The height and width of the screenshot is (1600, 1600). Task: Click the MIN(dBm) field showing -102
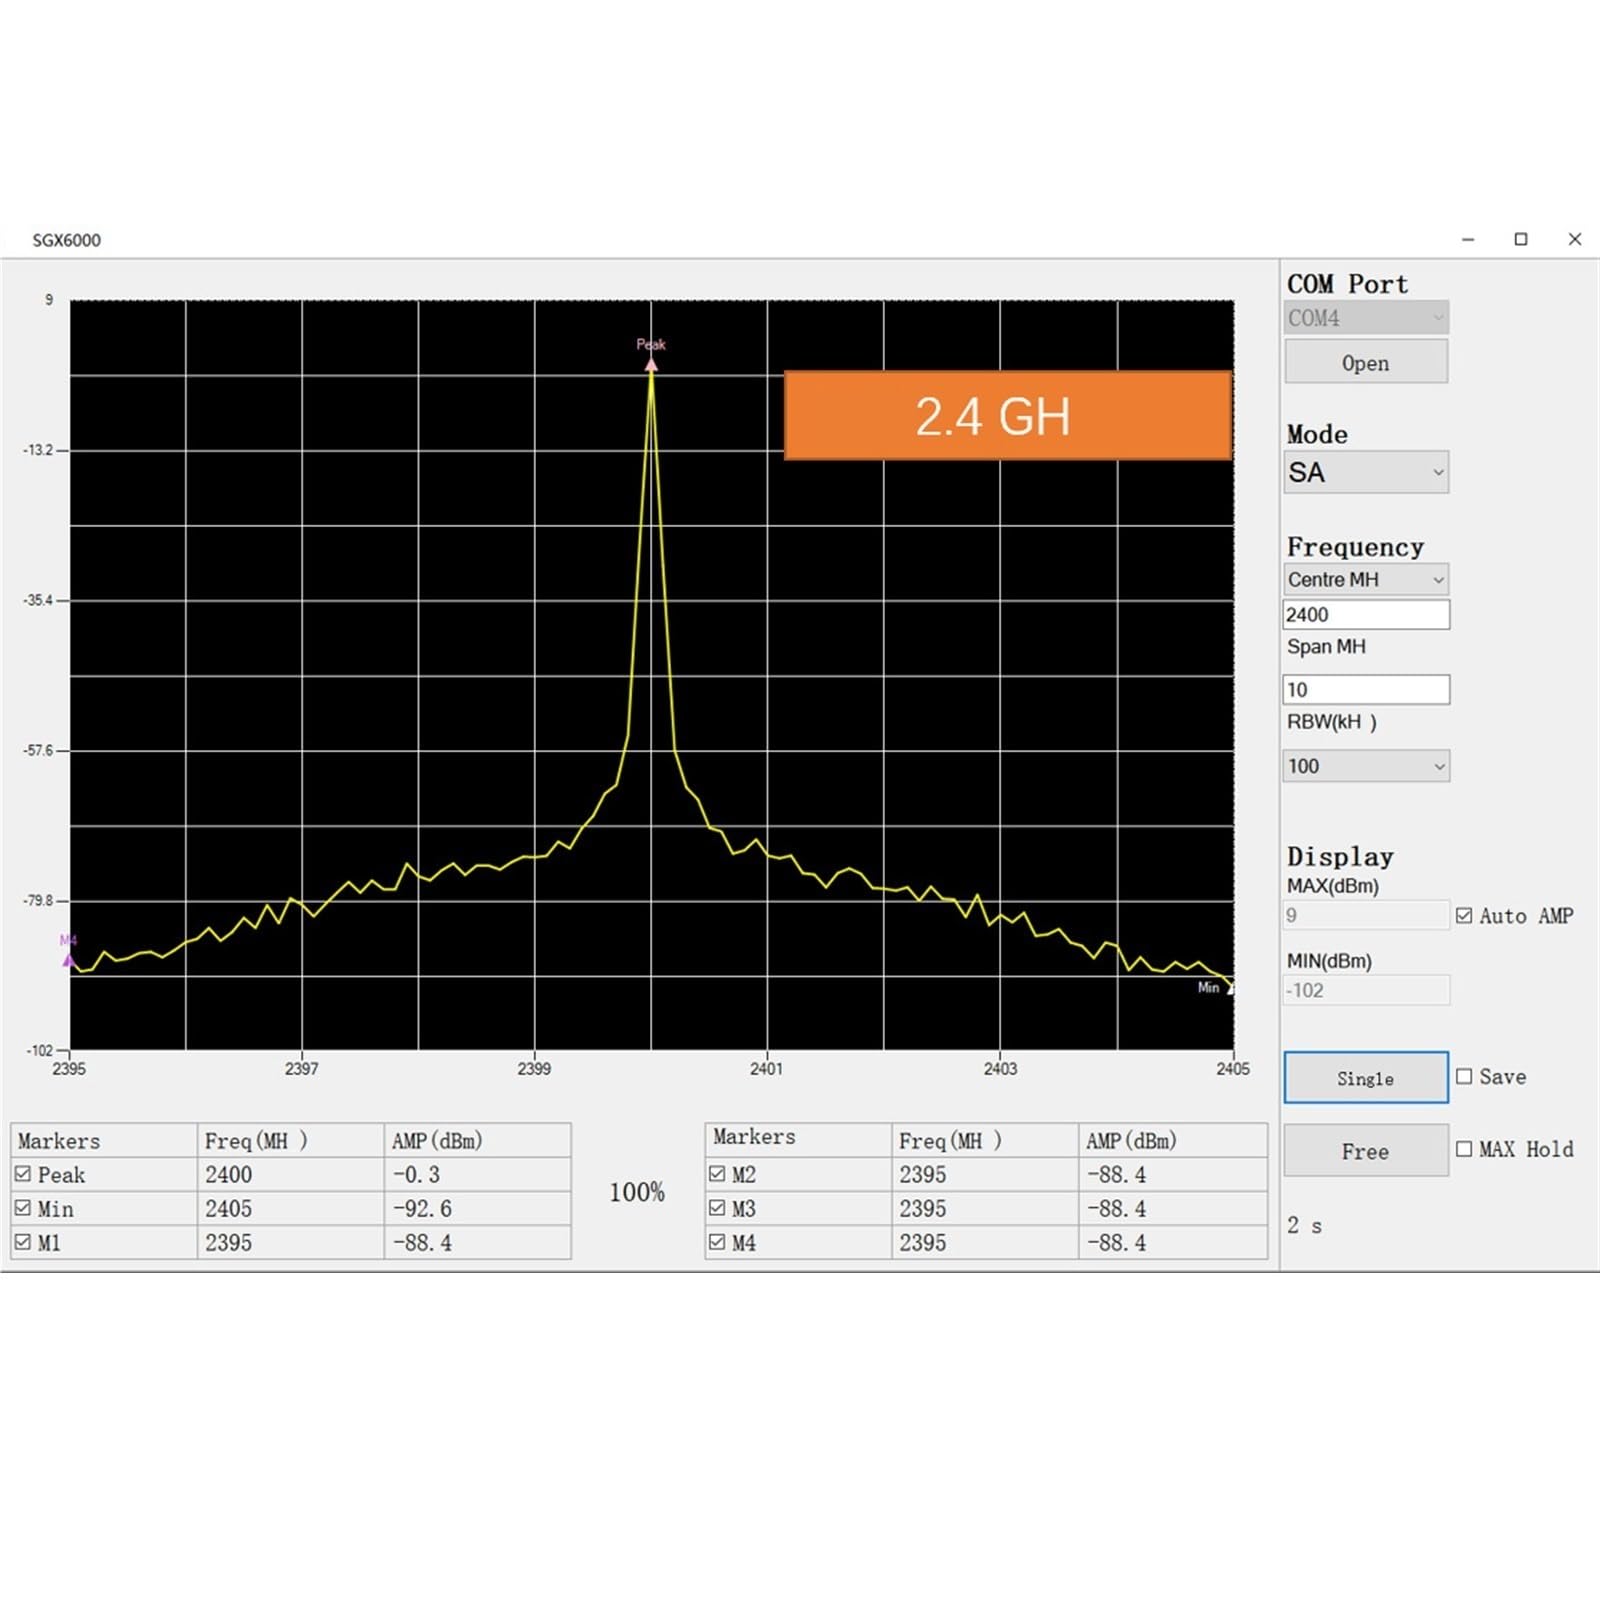1366,990
